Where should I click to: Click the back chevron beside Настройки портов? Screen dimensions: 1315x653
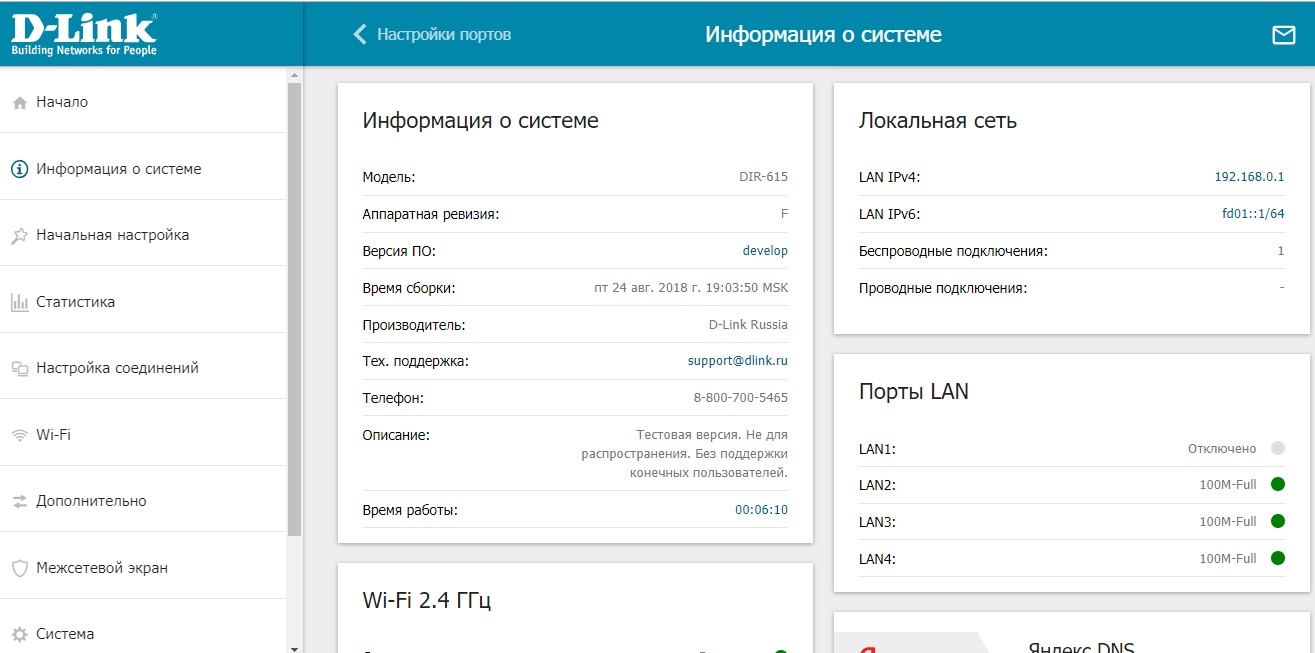(x=360, y=34)
